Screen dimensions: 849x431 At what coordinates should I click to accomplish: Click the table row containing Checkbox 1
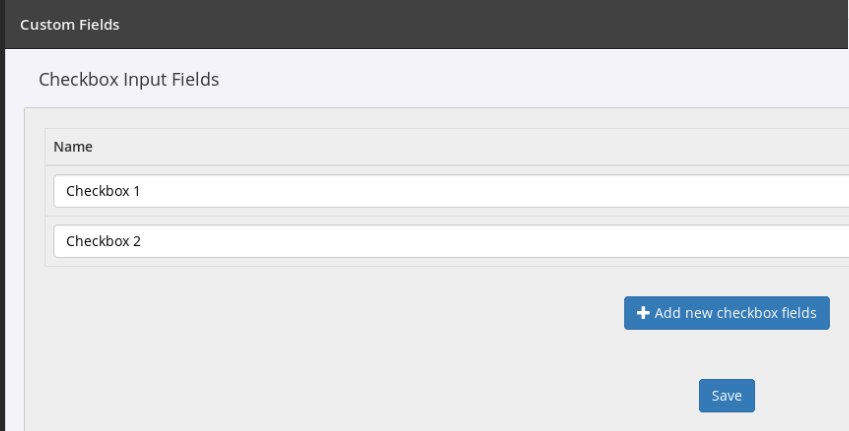(49, 190)
